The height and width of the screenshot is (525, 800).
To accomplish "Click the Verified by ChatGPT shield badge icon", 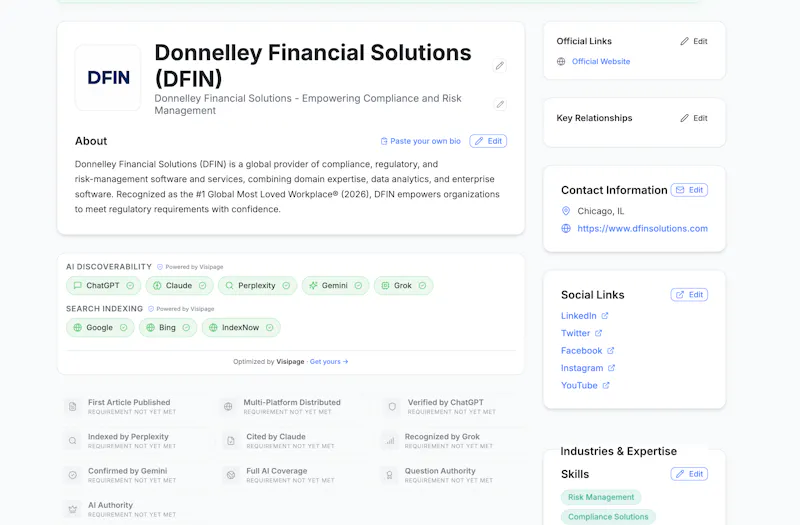I will pos(392,407).
